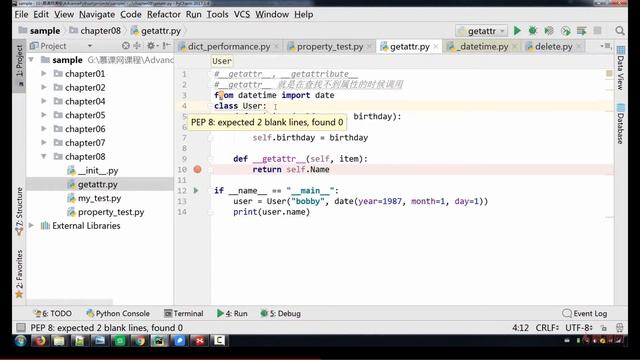
Task: Click CRLF line separator in status bar
Action: pos(547,327)
